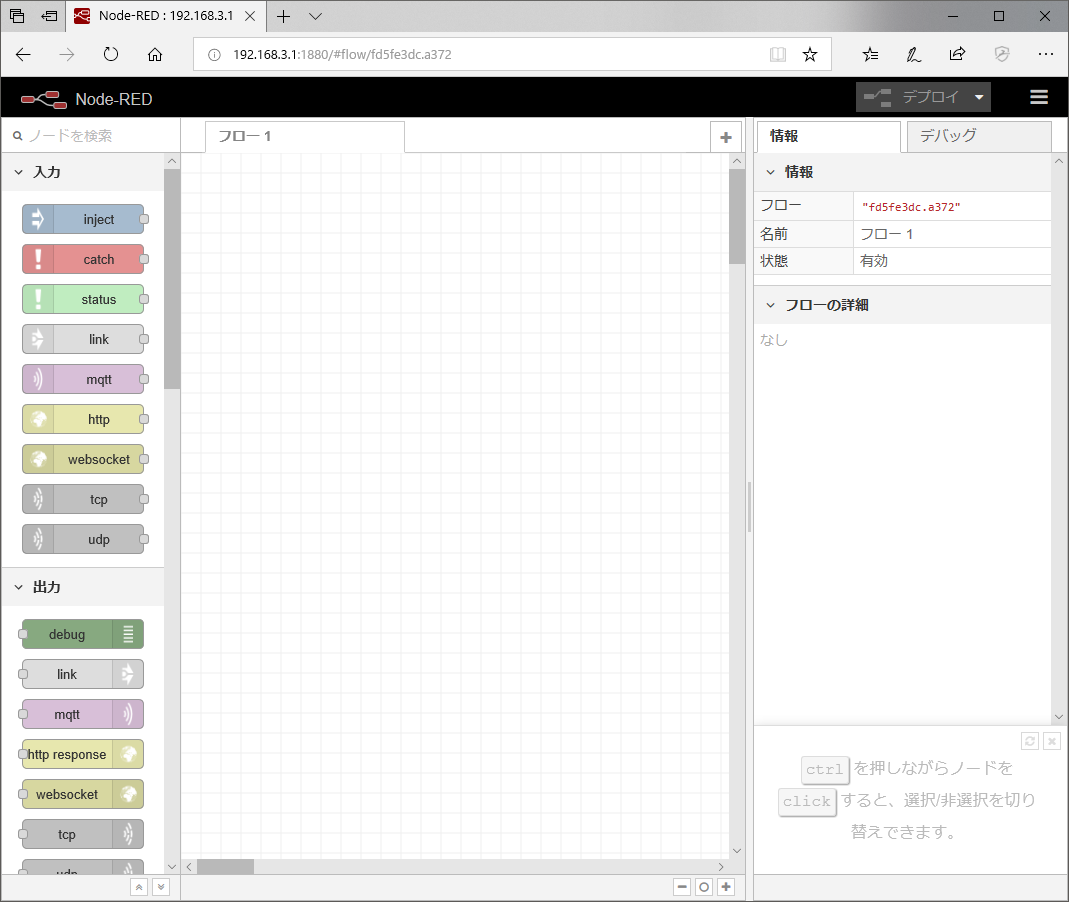1069x902 pixels.
Task: Select the websocket input node
Action: coord(83,460)
